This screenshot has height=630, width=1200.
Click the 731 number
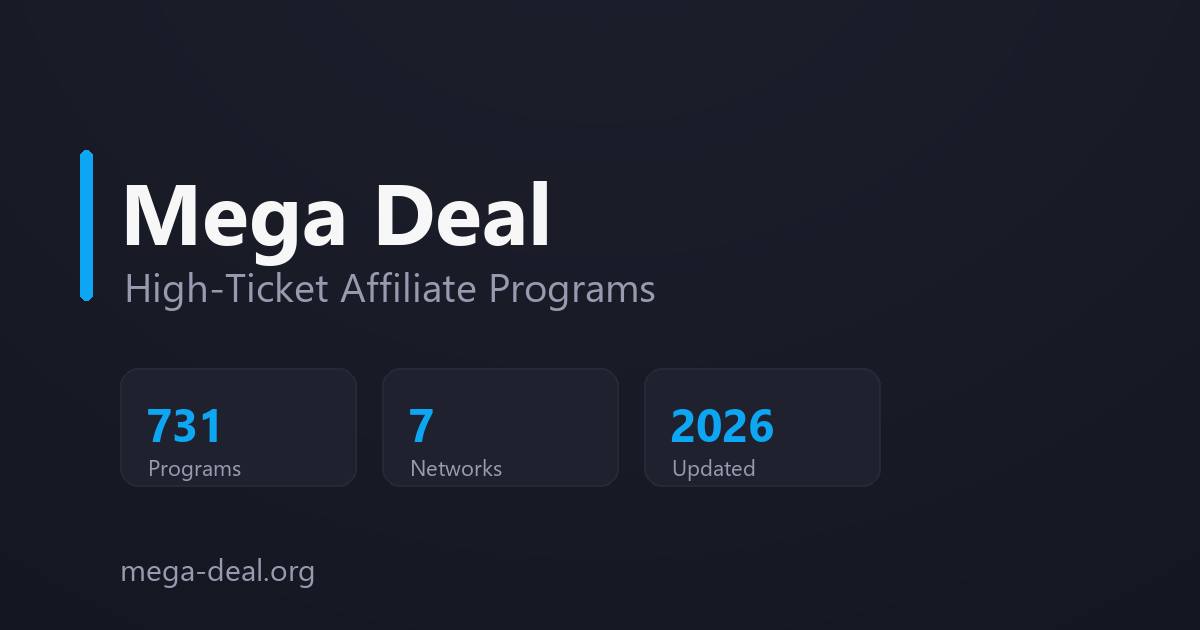pos(184,426)
